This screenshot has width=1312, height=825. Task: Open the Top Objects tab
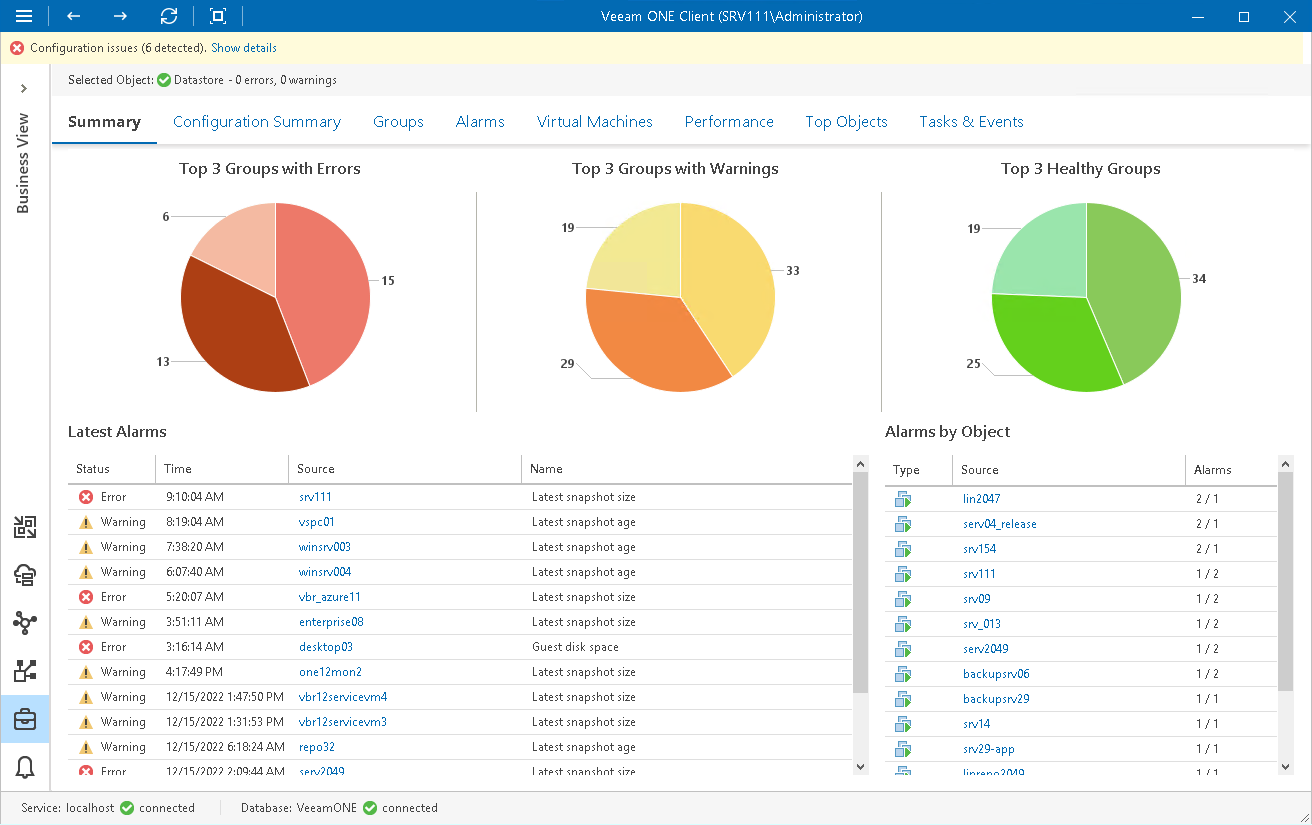pyautogui.click(x=847, y=122)
